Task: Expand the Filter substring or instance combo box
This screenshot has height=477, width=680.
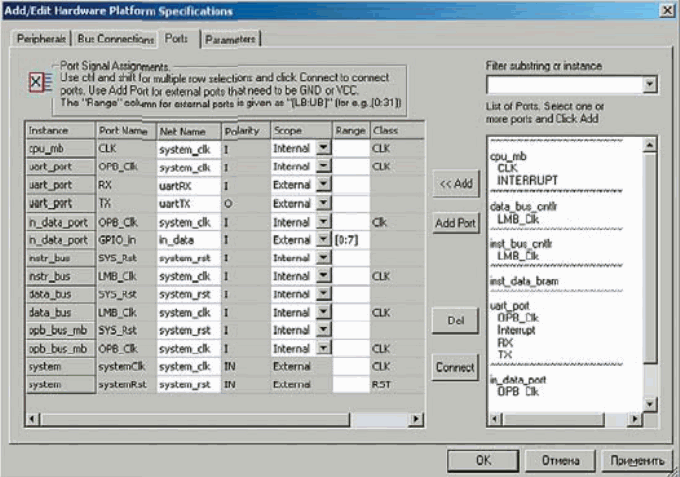Action: [650, 85]
